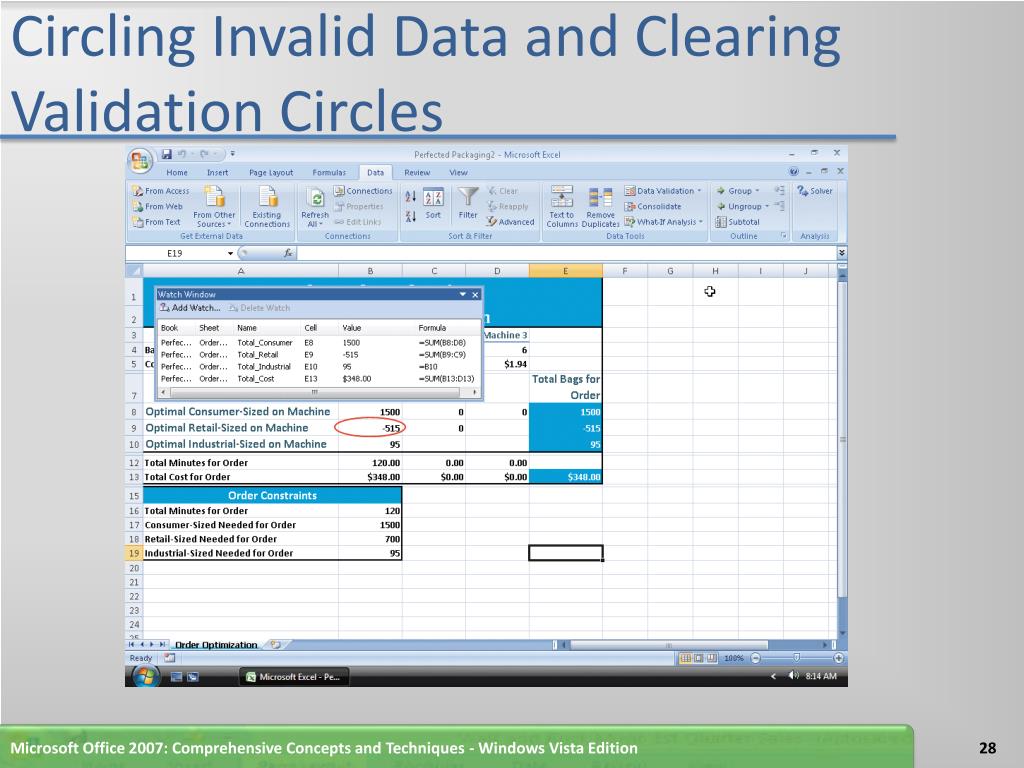Image resolution: width=1024 pixels, height=768 pixels.
Task: Open the Outline group dialog launcher
Action: (783, 236)
